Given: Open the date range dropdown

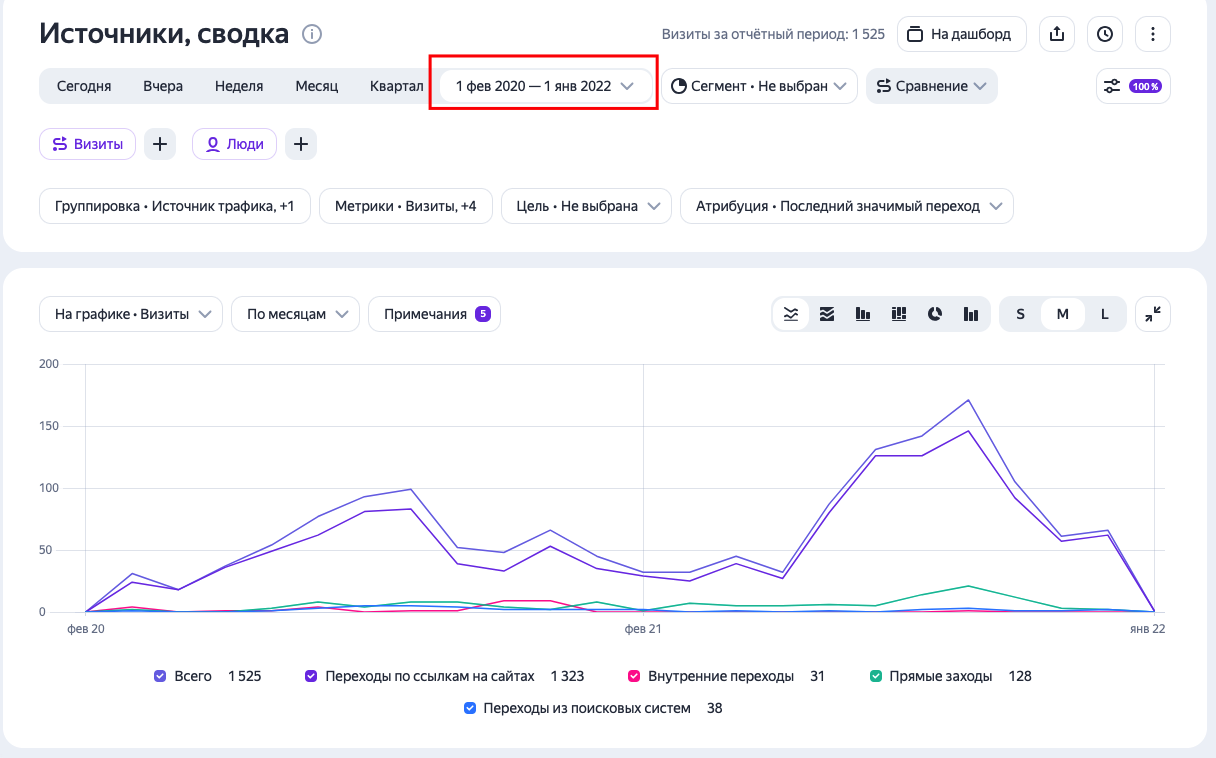Looking at the screenshot, I should tap(545, 86).
